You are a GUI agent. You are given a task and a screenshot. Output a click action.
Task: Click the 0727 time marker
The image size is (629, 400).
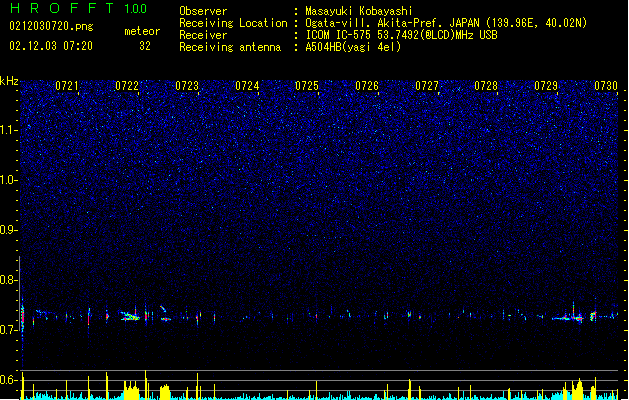coord(427,86)
